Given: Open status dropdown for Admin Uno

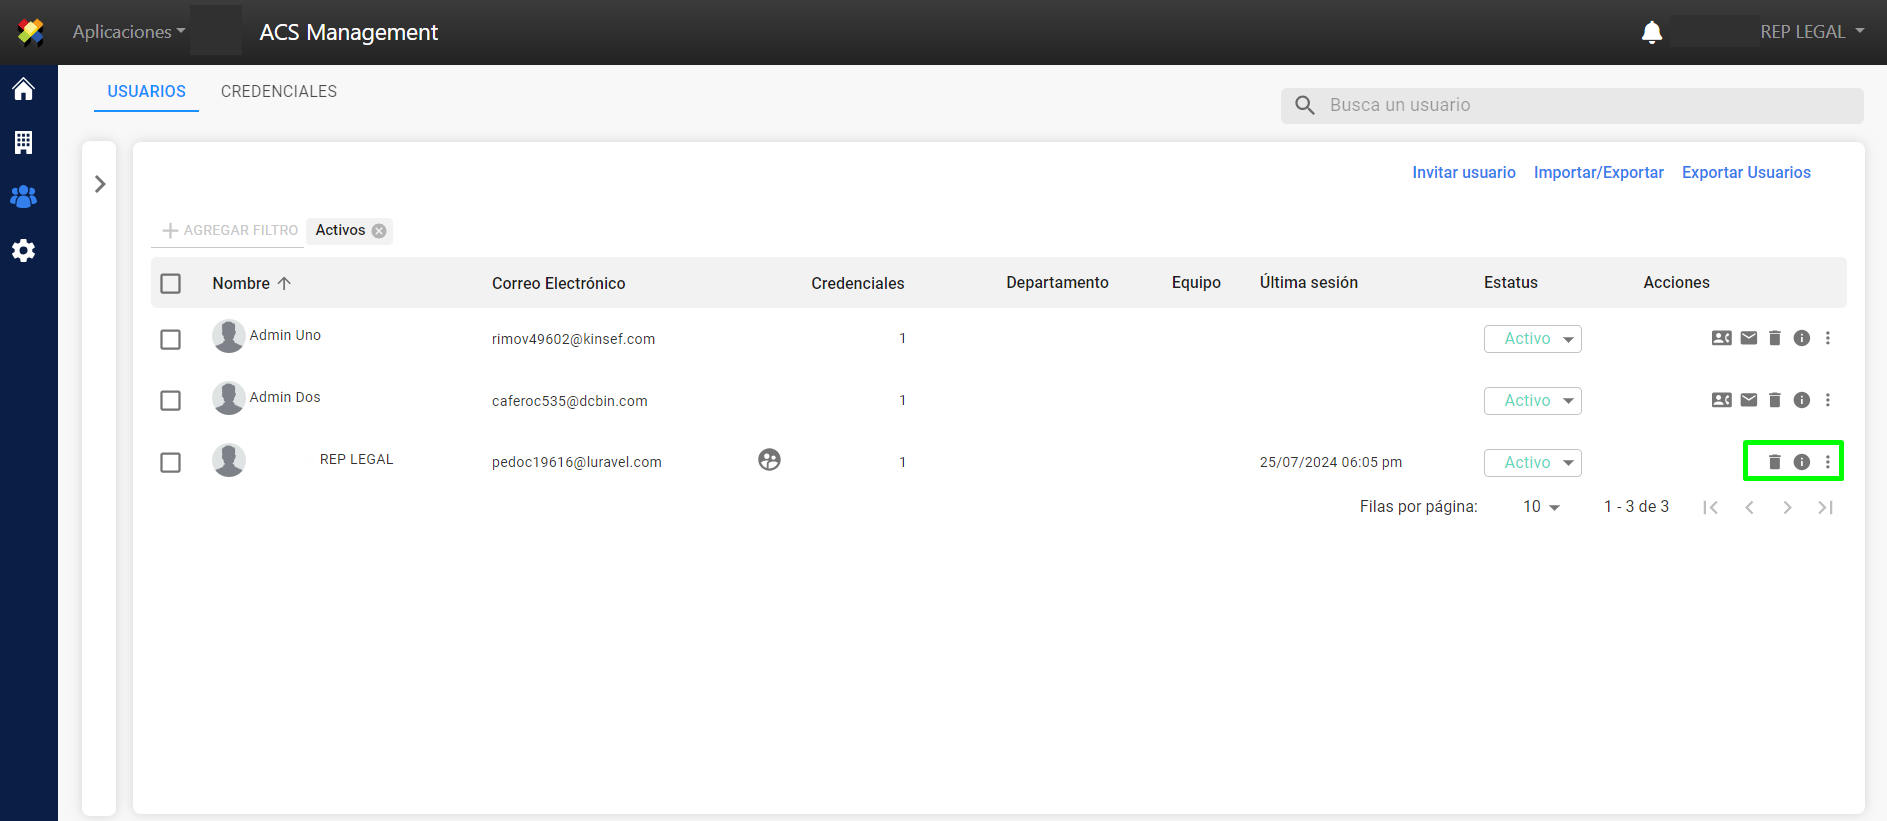Looking at the screenshot, I should (x=1532, y=339).
